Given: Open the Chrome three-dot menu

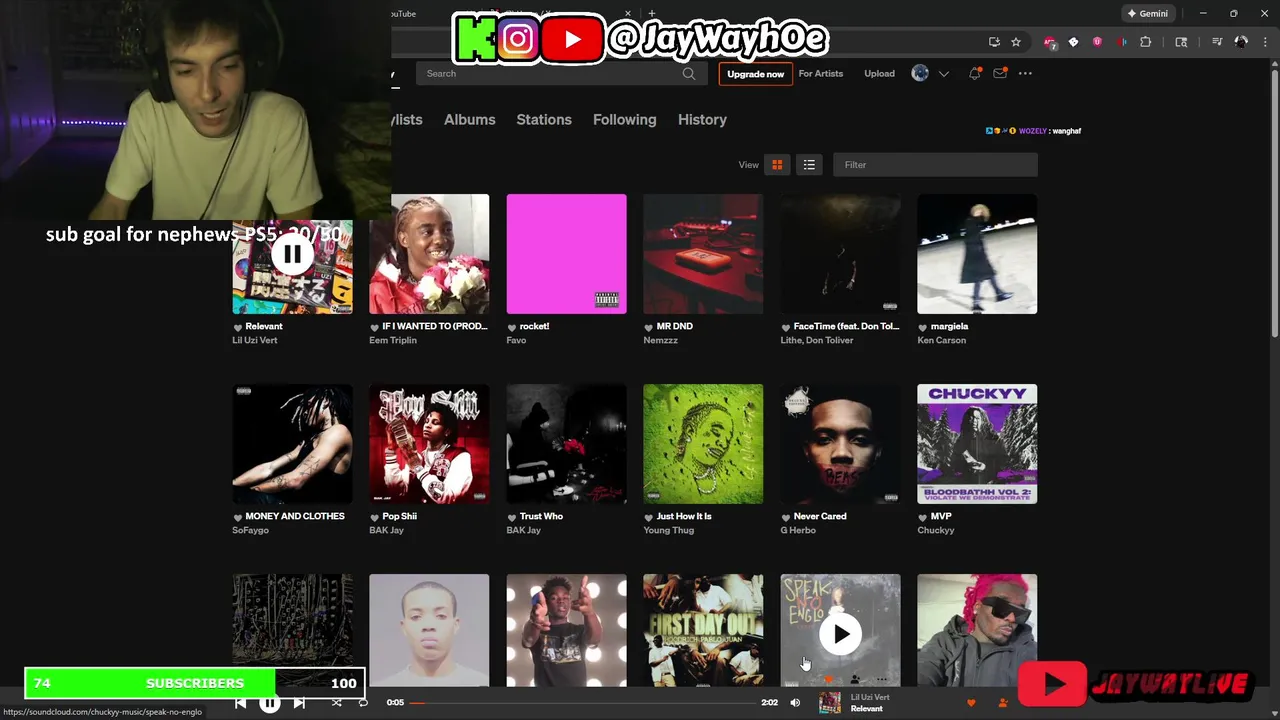Looking at the screenshot, I should coord(1265,42).
